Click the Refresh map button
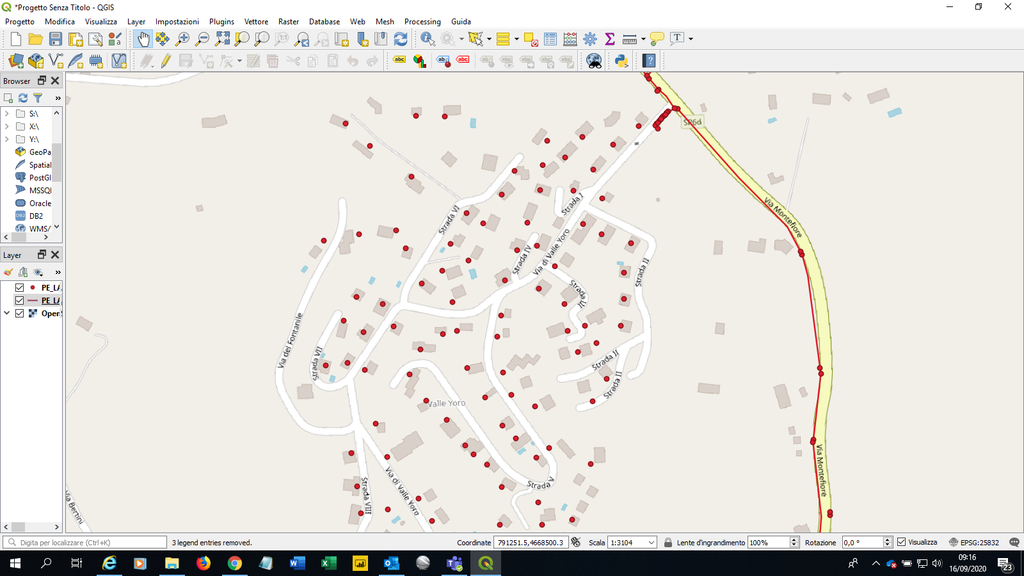1024x576 pixels. tap(400, 39)
